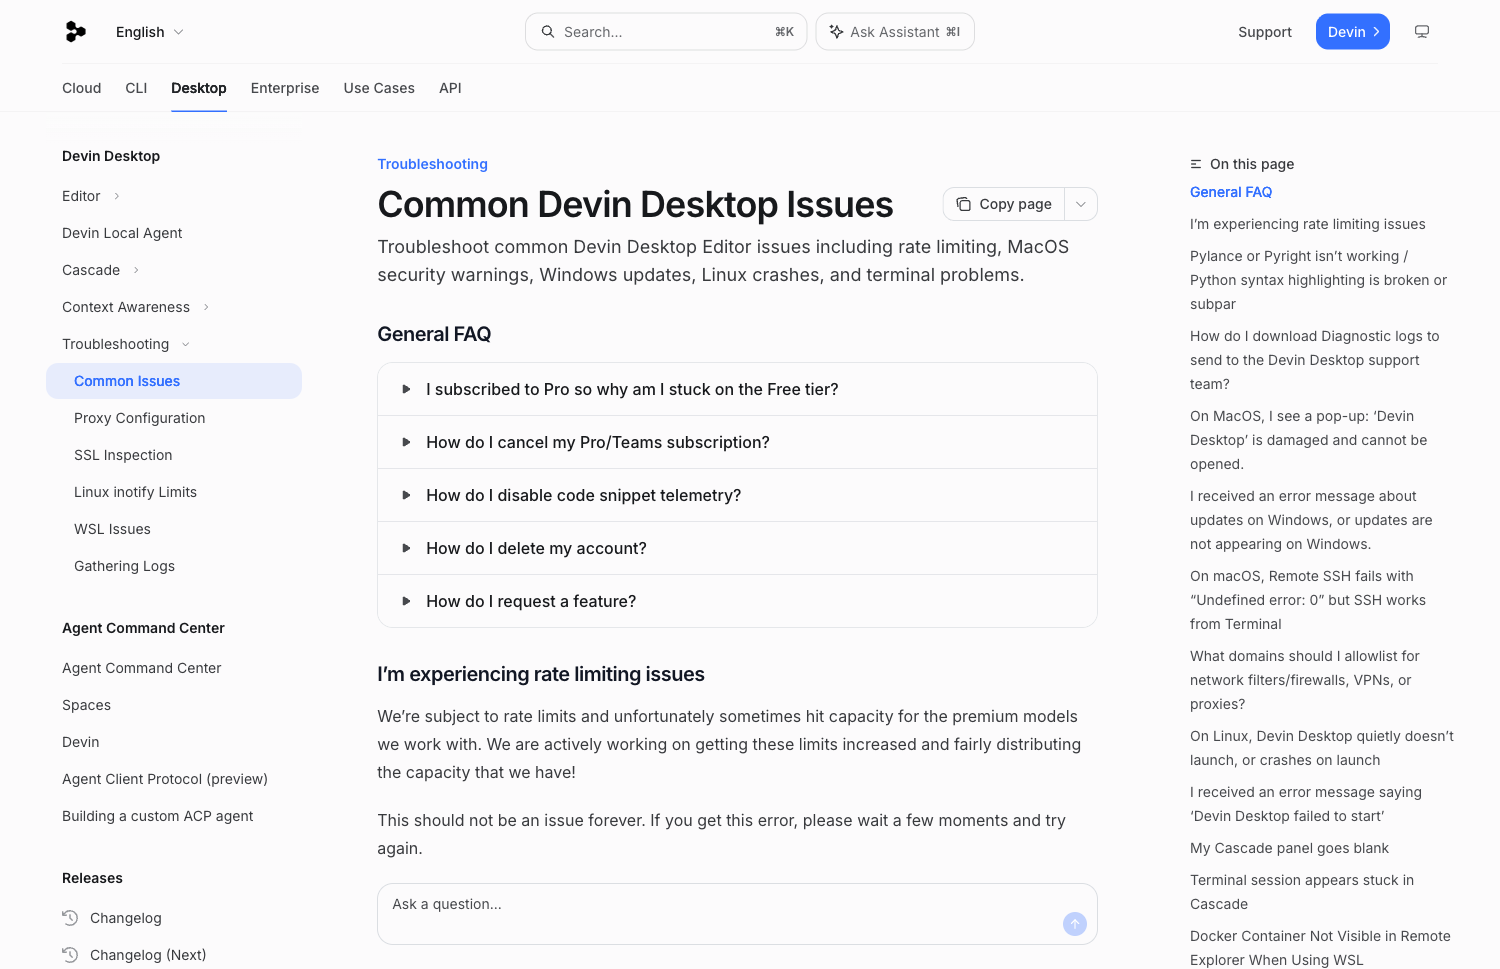Screen dimensions: 1500x969
Task: Open Proxy Configuration in sidebar
Action: [140, 418]
